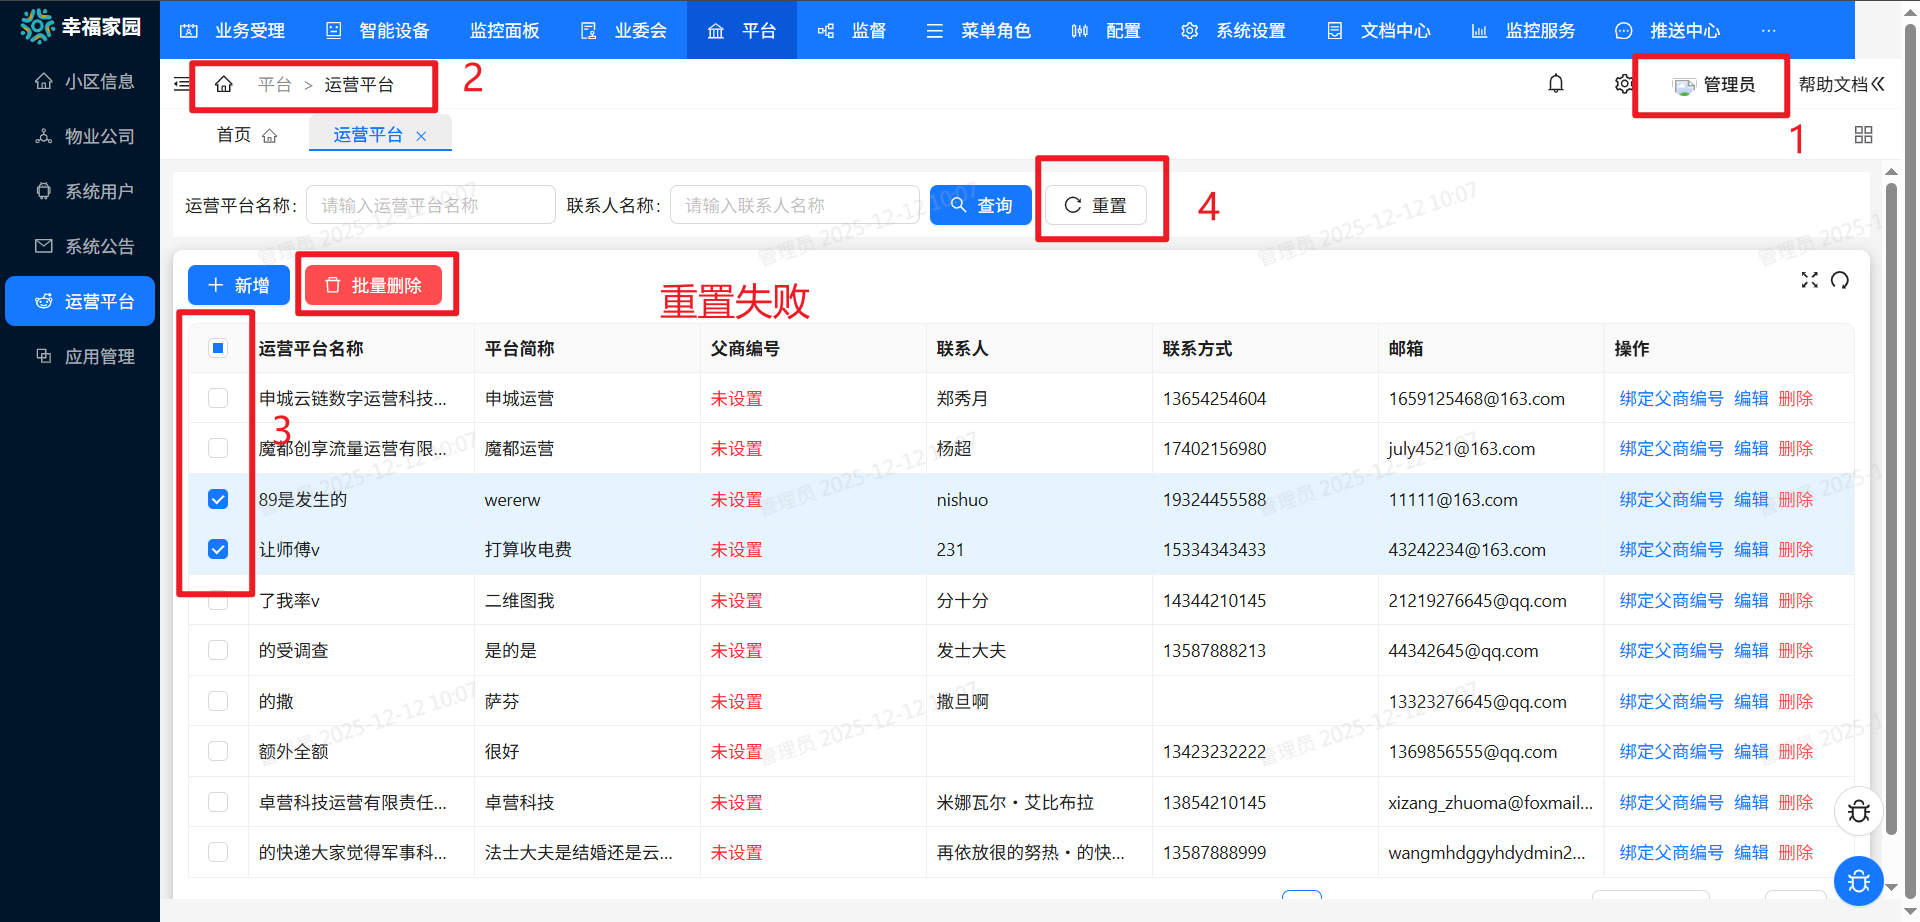Viewport: 1920px width, 922px height.
Task: Open the 业委会 top menu
Action: (623, 30)
